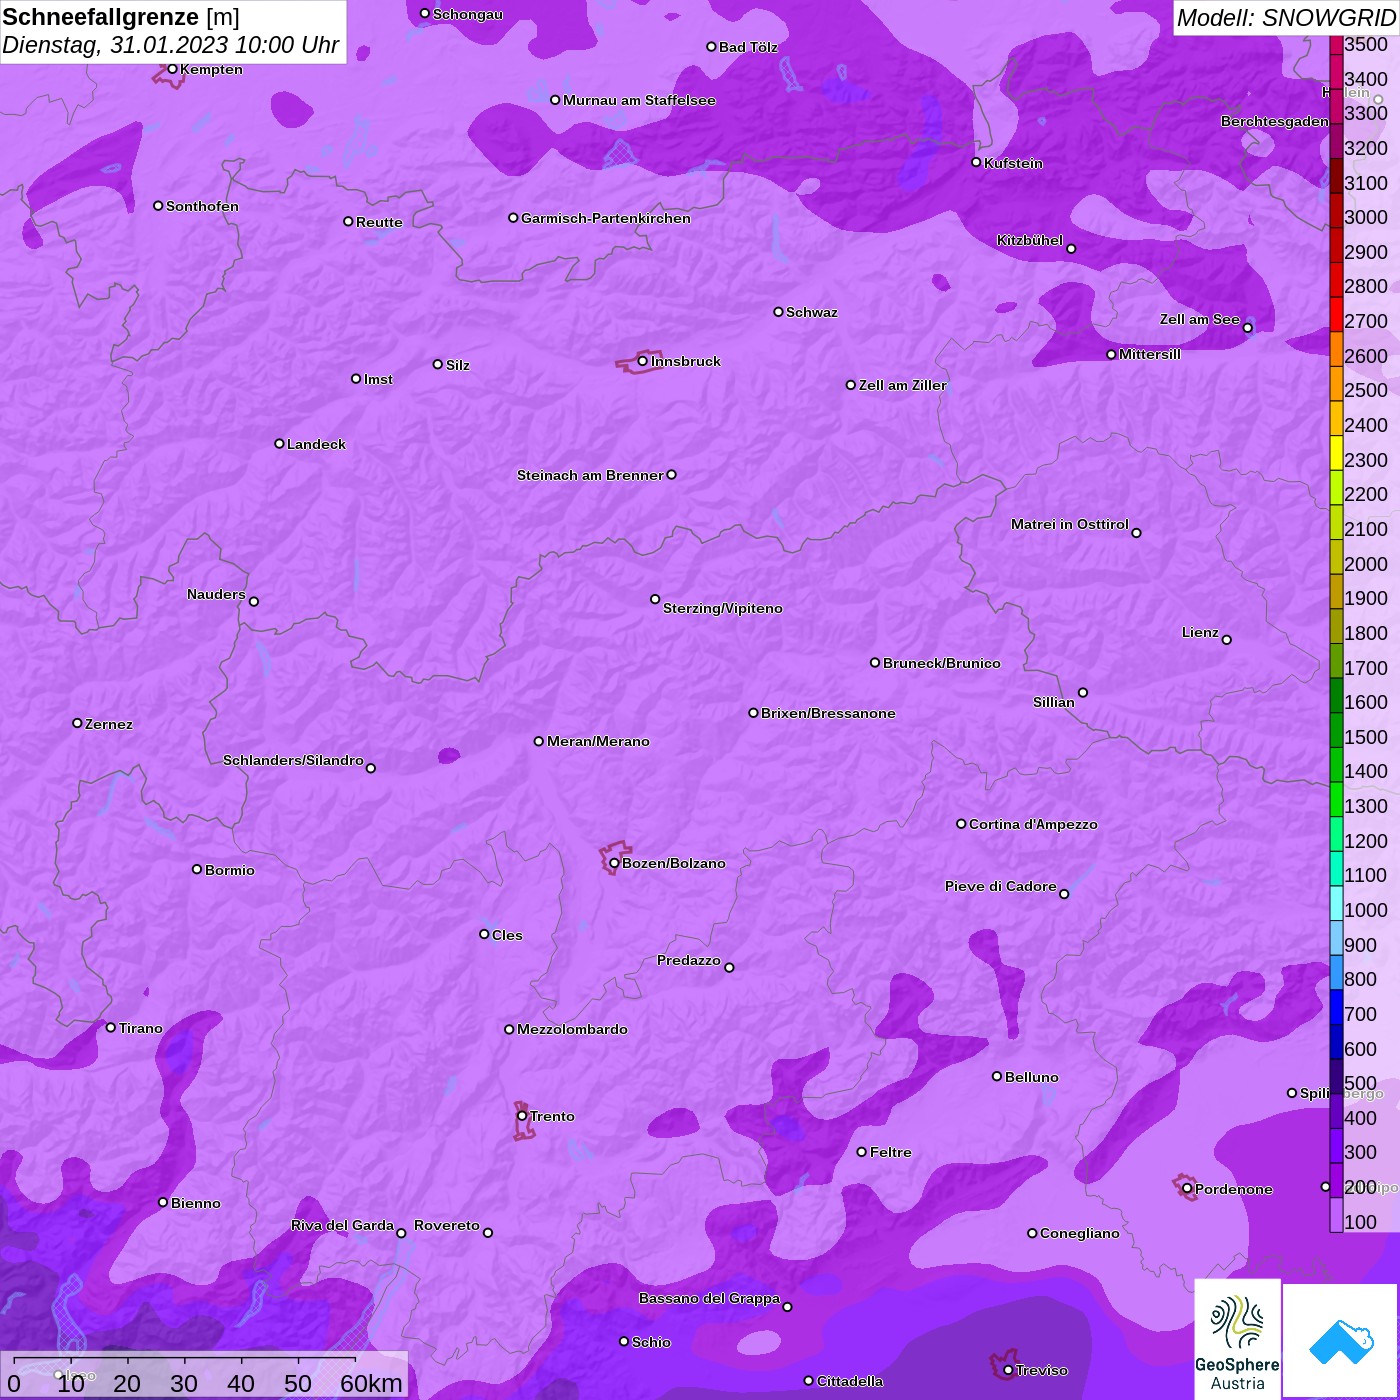Click the Bienno location dot
Viewport: 1400px width, 1400px height.
point(163,1202)
